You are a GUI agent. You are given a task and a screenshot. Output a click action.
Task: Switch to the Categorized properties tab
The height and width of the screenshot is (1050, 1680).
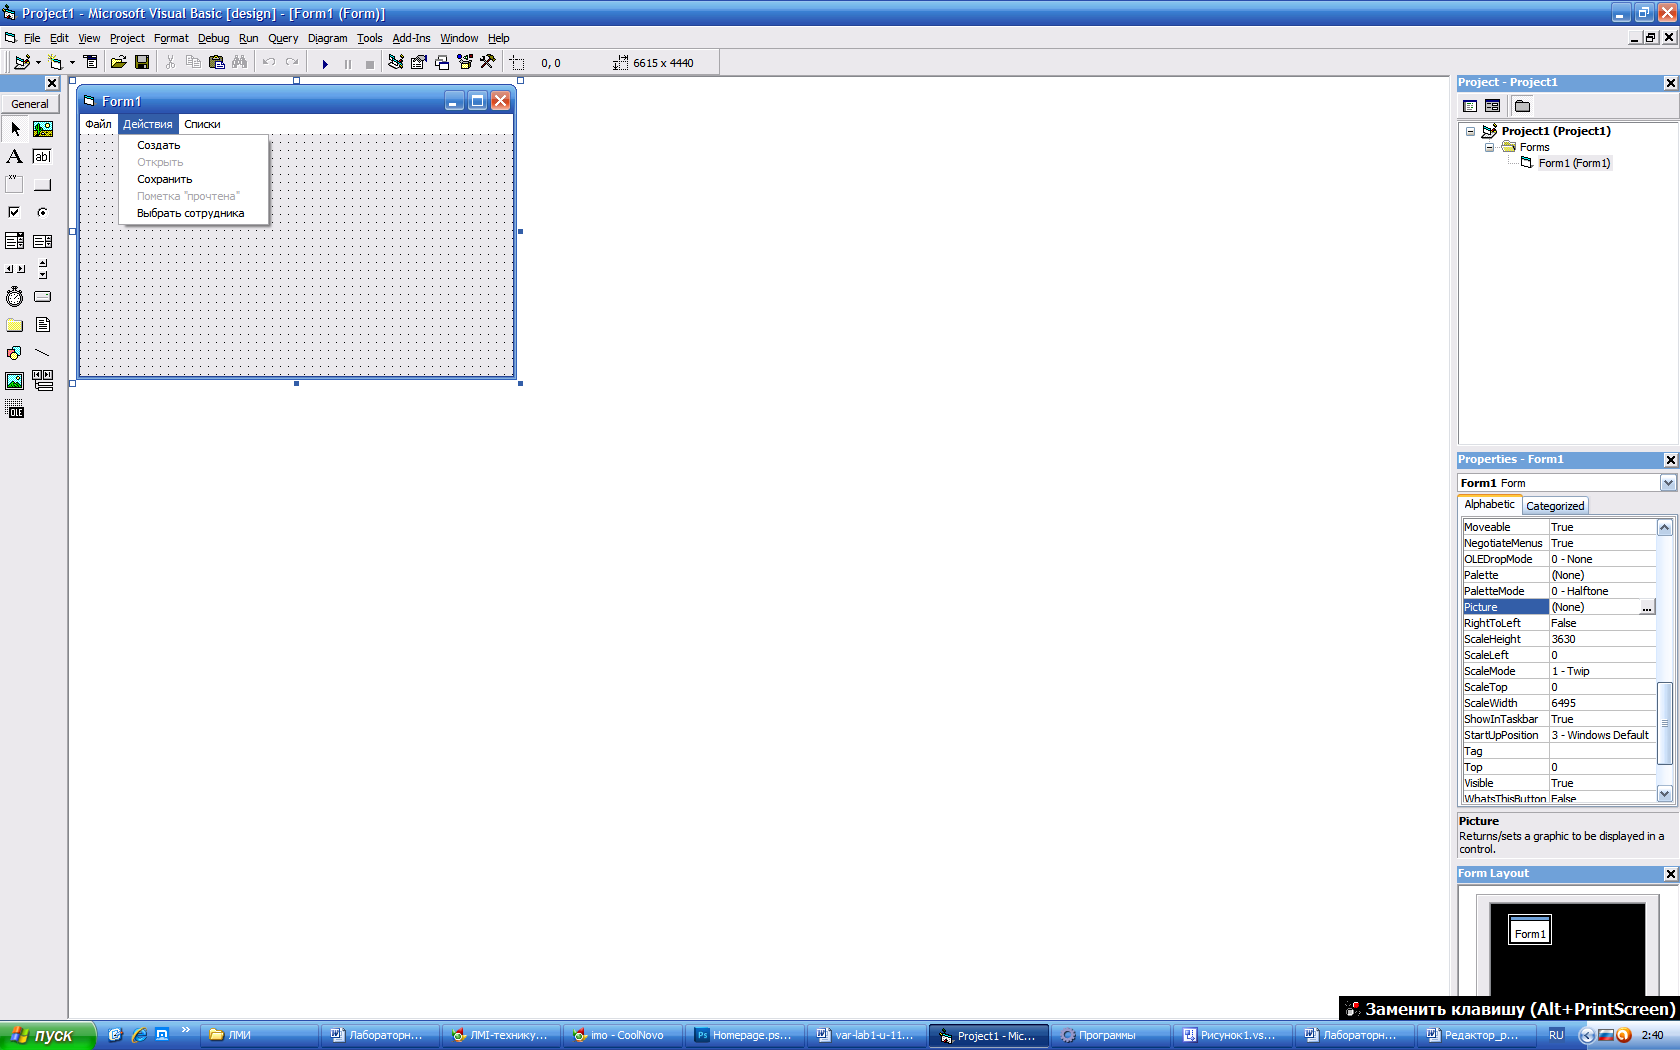click(1555, 506)
